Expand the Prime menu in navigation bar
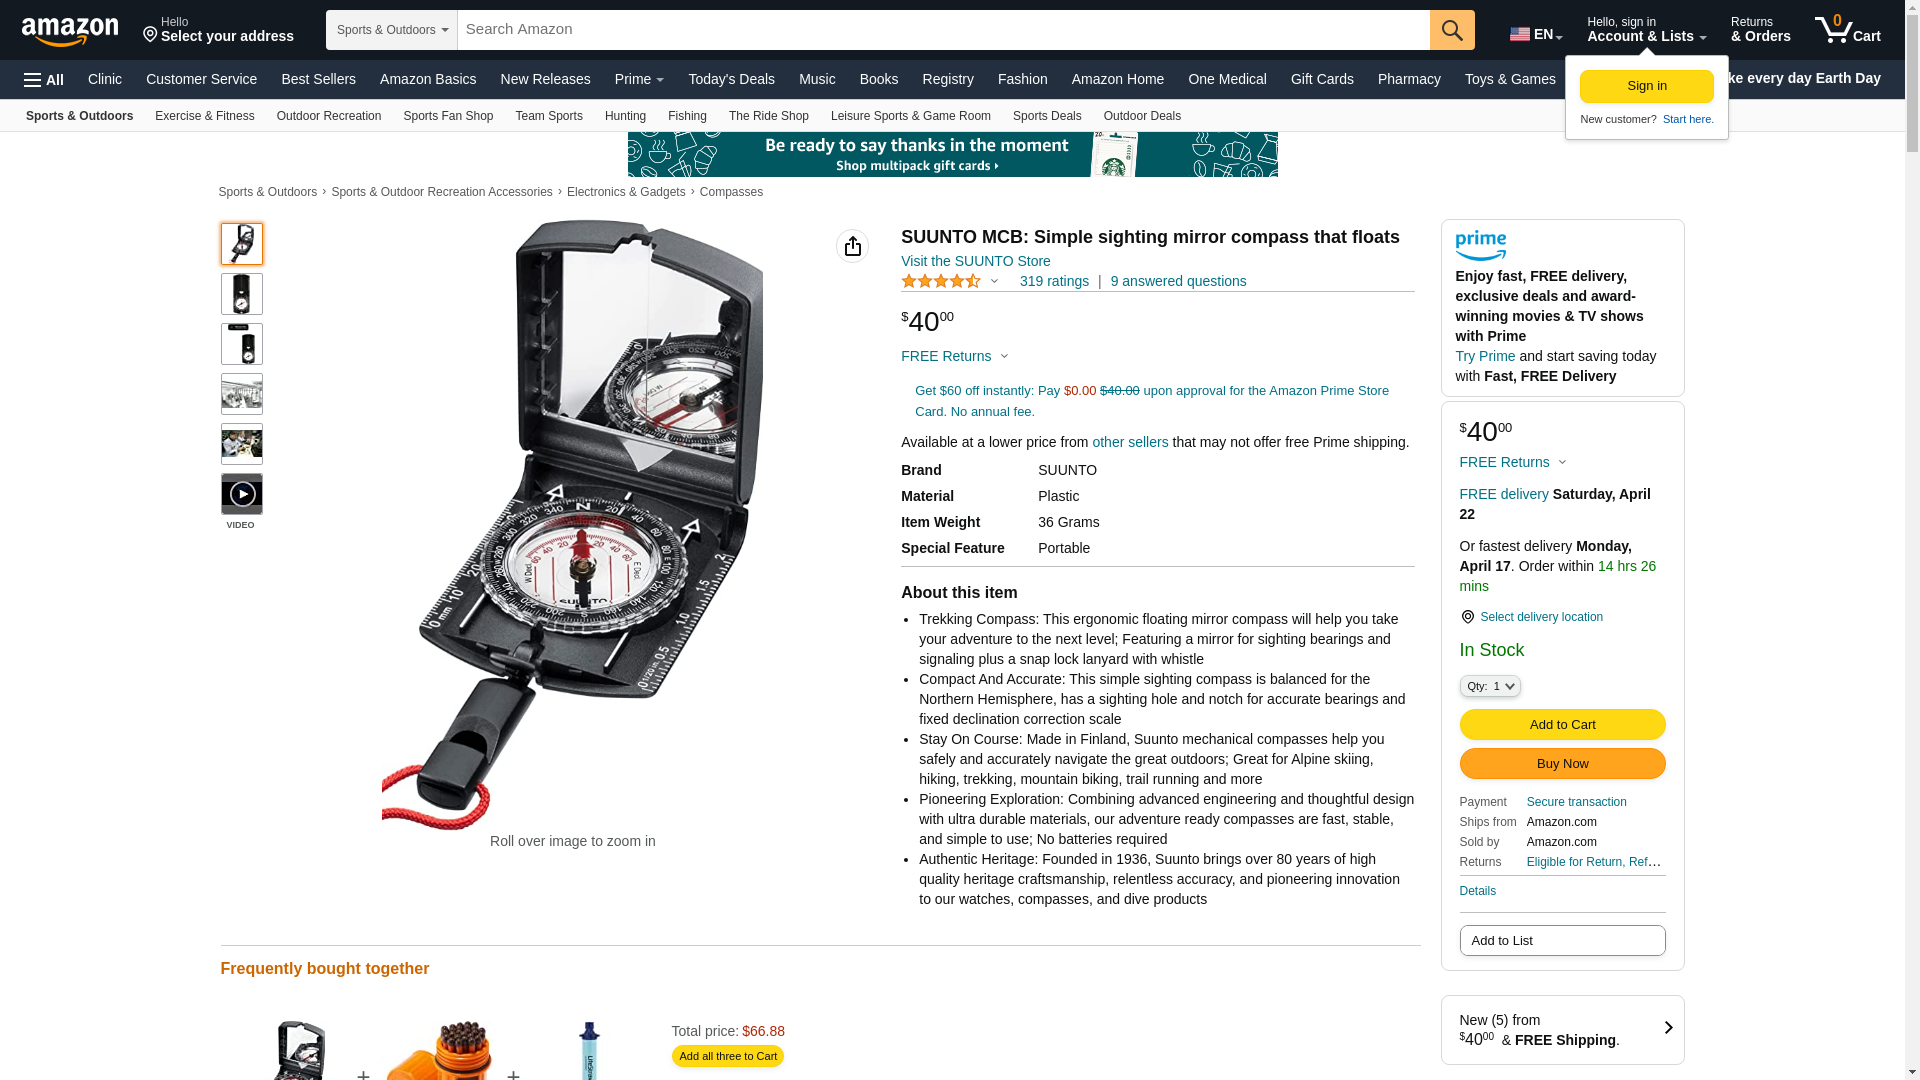The image size is (1920, 1080). pos(639,79)
